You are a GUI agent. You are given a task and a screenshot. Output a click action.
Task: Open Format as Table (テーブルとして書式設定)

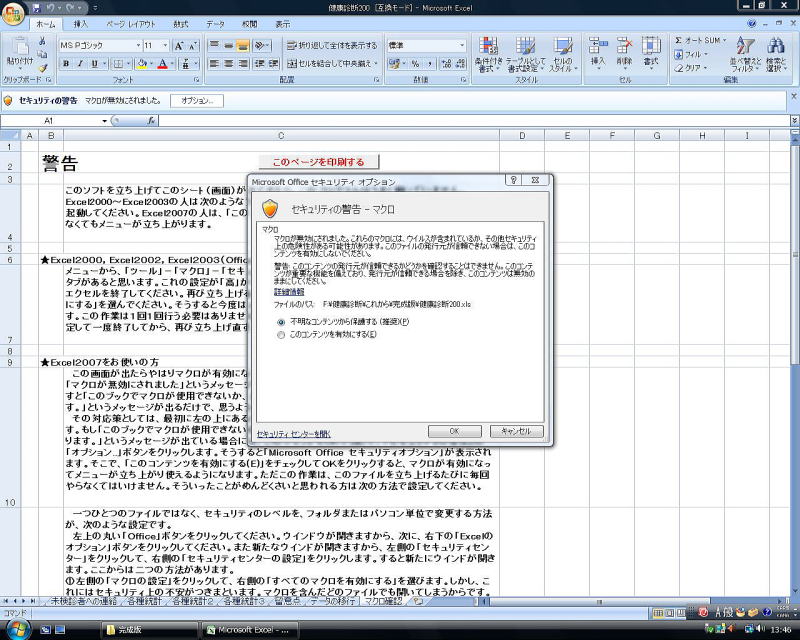[526, 54]
